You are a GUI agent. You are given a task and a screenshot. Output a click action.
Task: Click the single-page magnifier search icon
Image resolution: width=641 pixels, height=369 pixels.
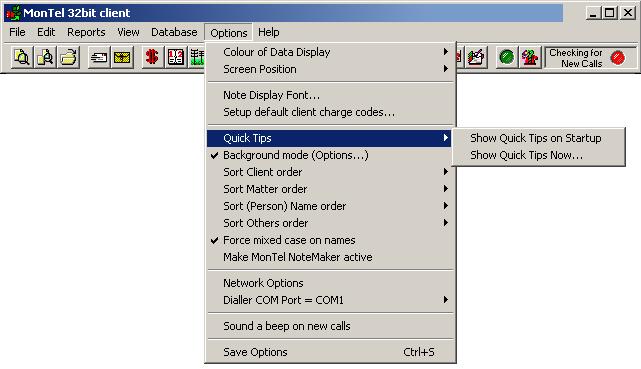pos(21,57)
